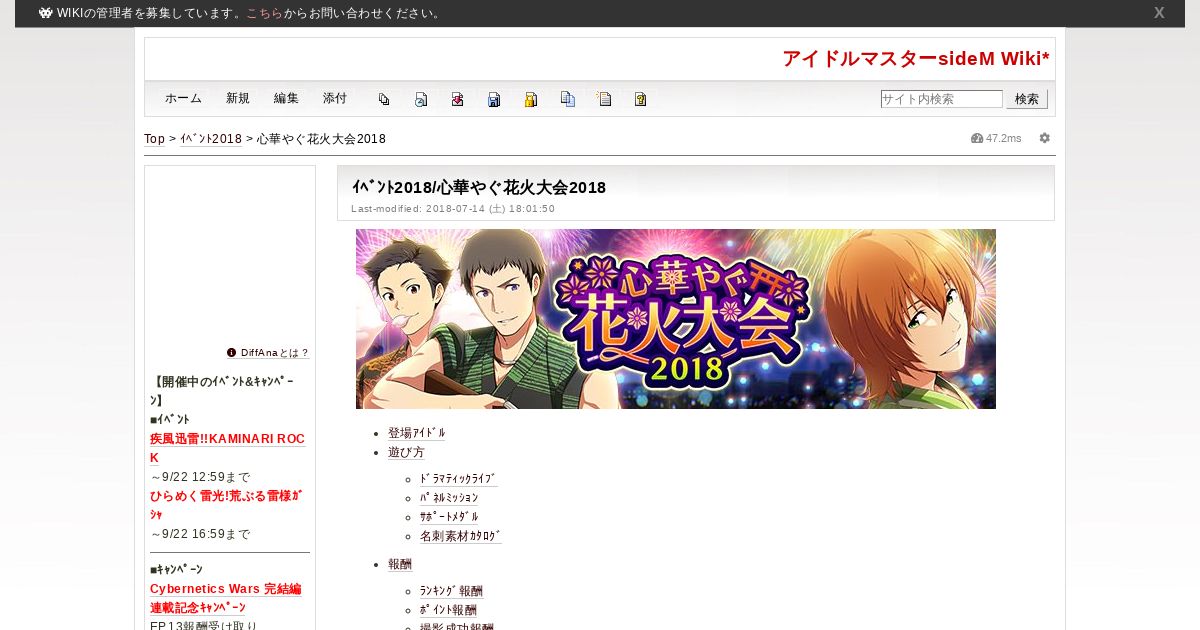Jump to ﾎﾟｲﾝﾄ報酬 subsection

pos(448,610)
